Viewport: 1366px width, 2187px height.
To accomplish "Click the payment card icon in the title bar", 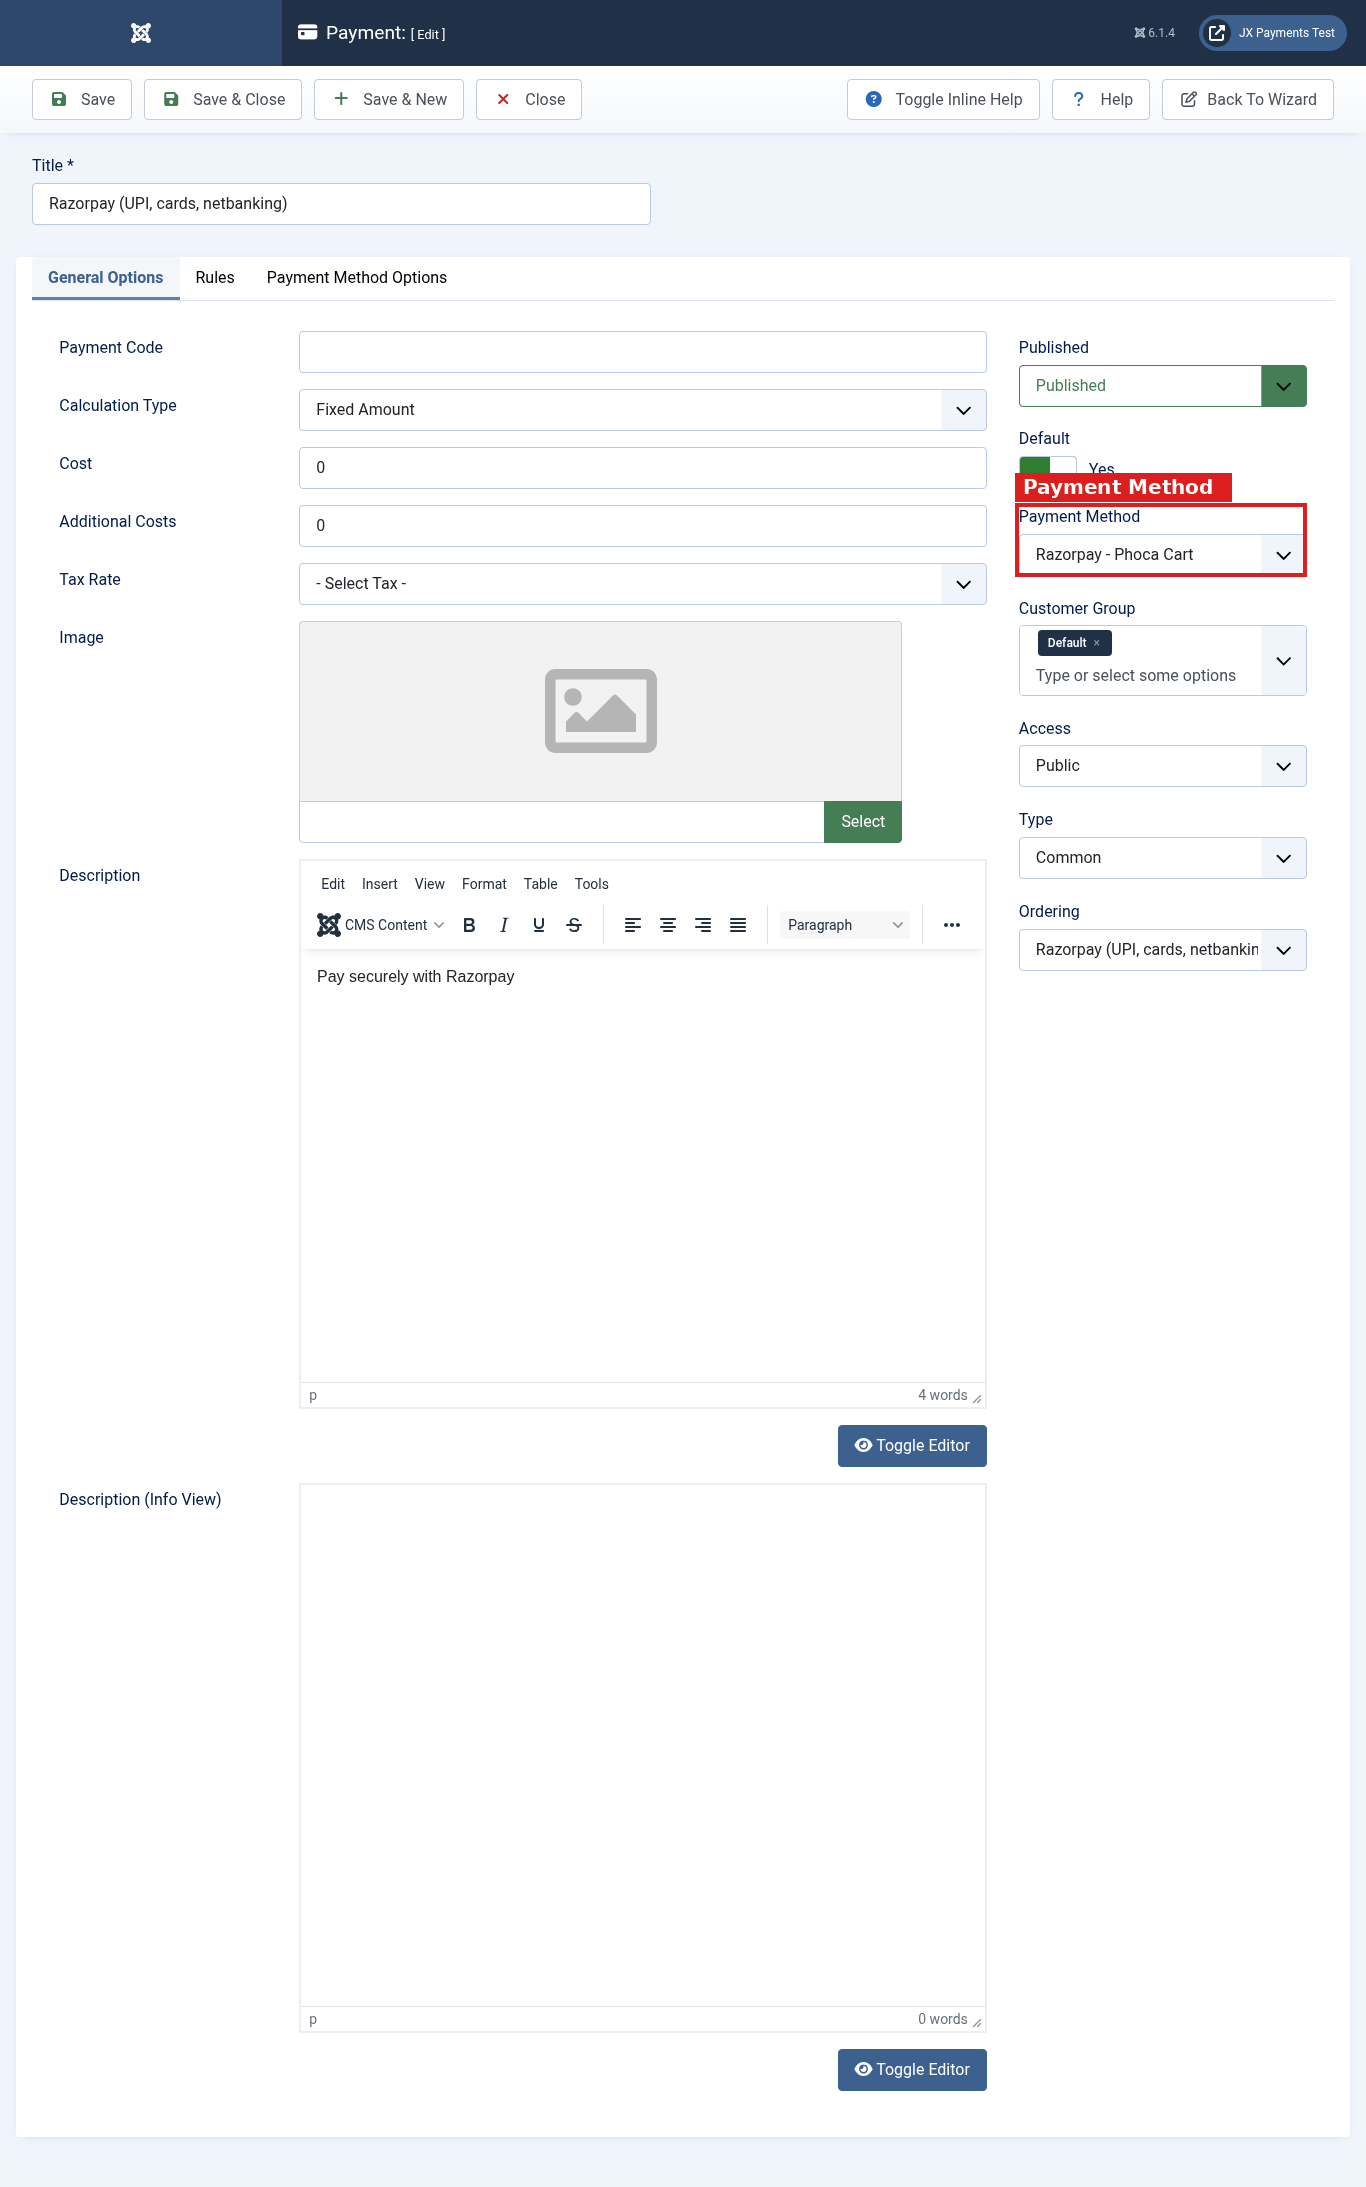I will [x=308, y=33].
